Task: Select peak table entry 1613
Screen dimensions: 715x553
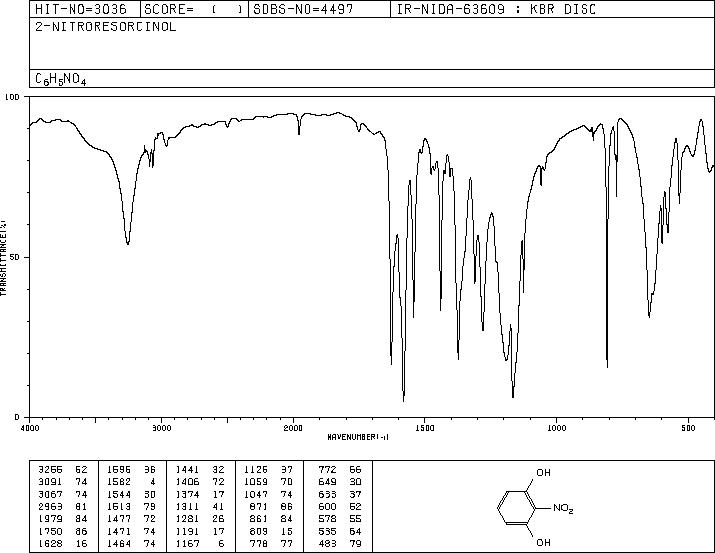Action: point(119,506)
